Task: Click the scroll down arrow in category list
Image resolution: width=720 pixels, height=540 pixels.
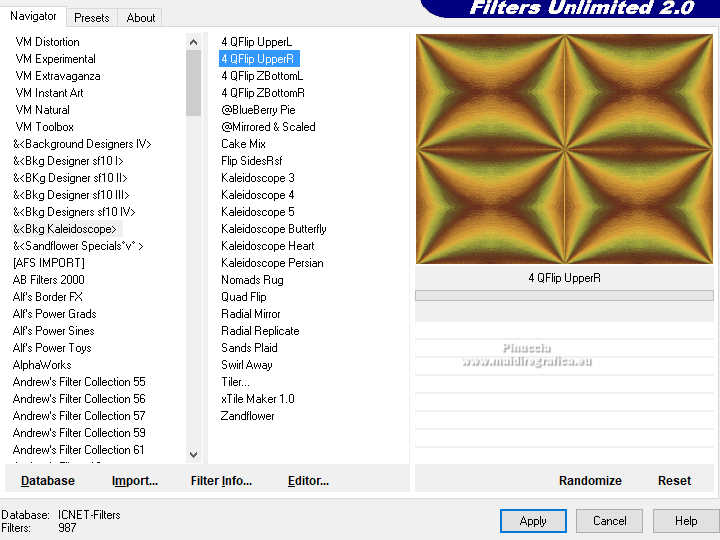Action: [x=193, y=454]
